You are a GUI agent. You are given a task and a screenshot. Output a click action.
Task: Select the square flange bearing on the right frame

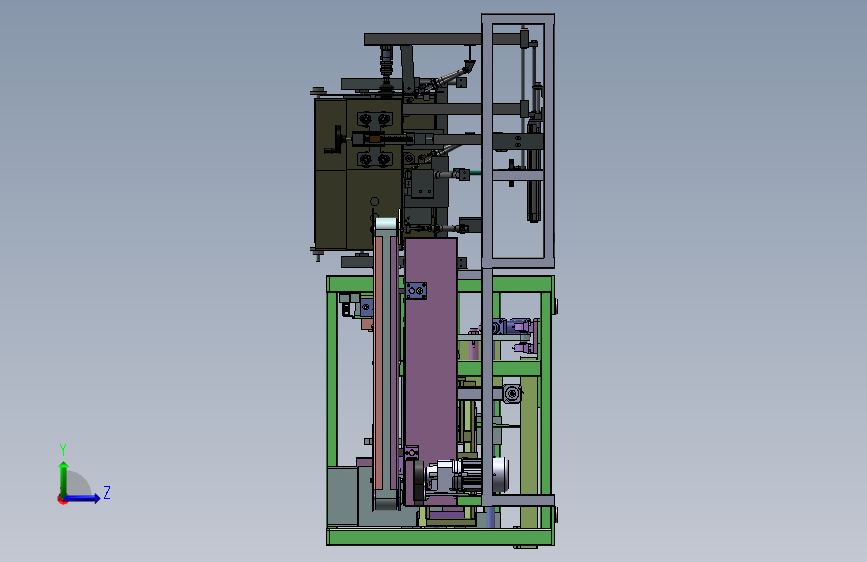[x=512, y=393]
